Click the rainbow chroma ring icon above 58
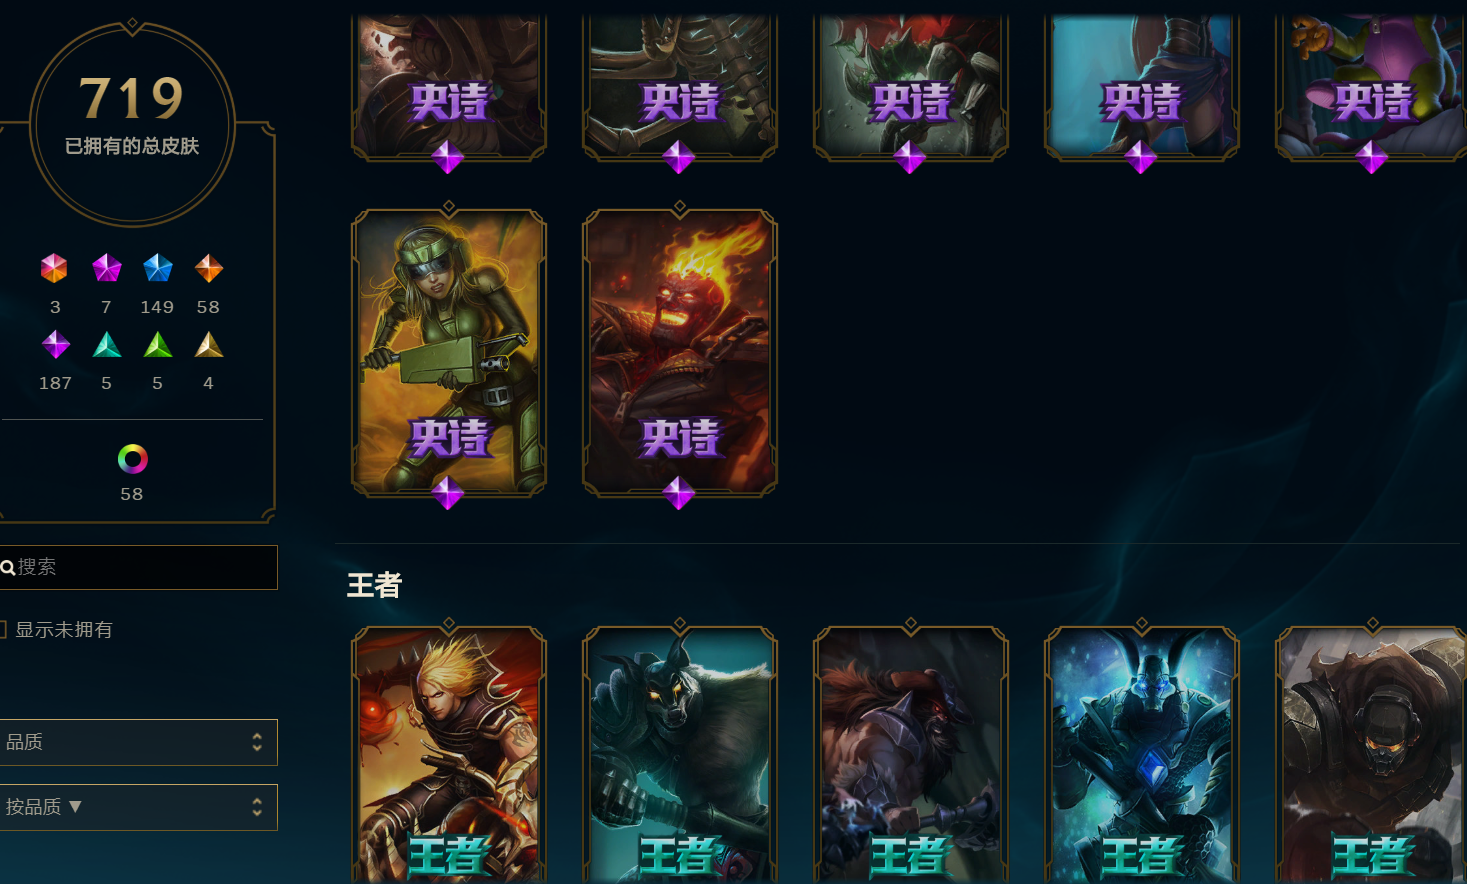Viewport: 1467px width, 884px height. coord(132,459)
